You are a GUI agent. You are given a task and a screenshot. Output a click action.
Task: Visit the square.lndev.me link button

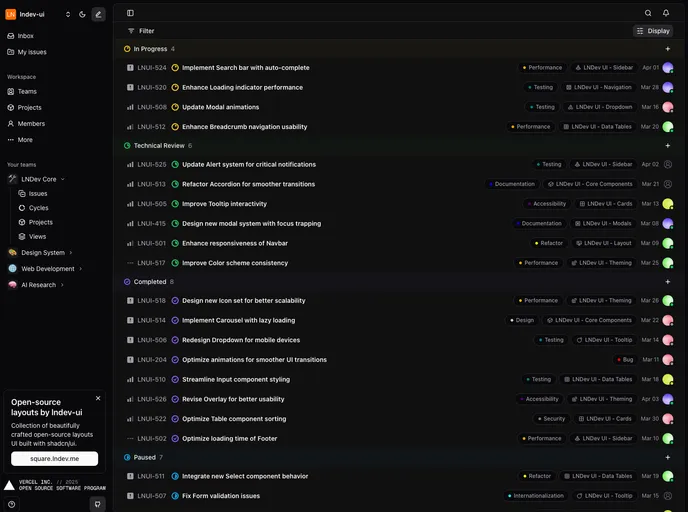pos(54,459)
